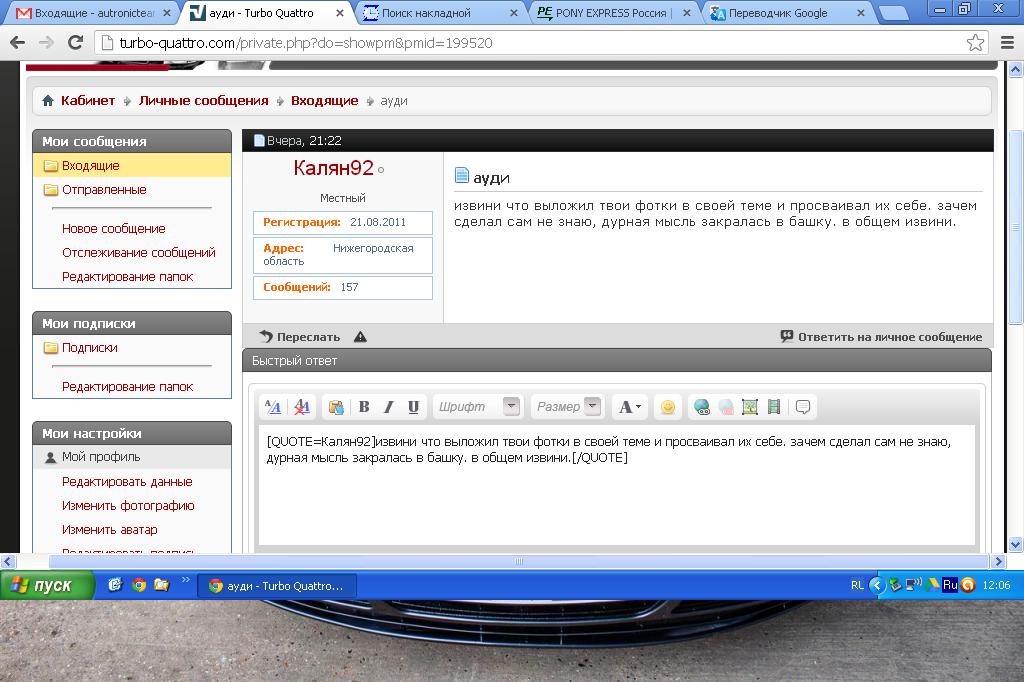Image resolution: width=1024 pixels, height=682 pixels.
Task: Click the insert link globe icon
Action: 702,407
